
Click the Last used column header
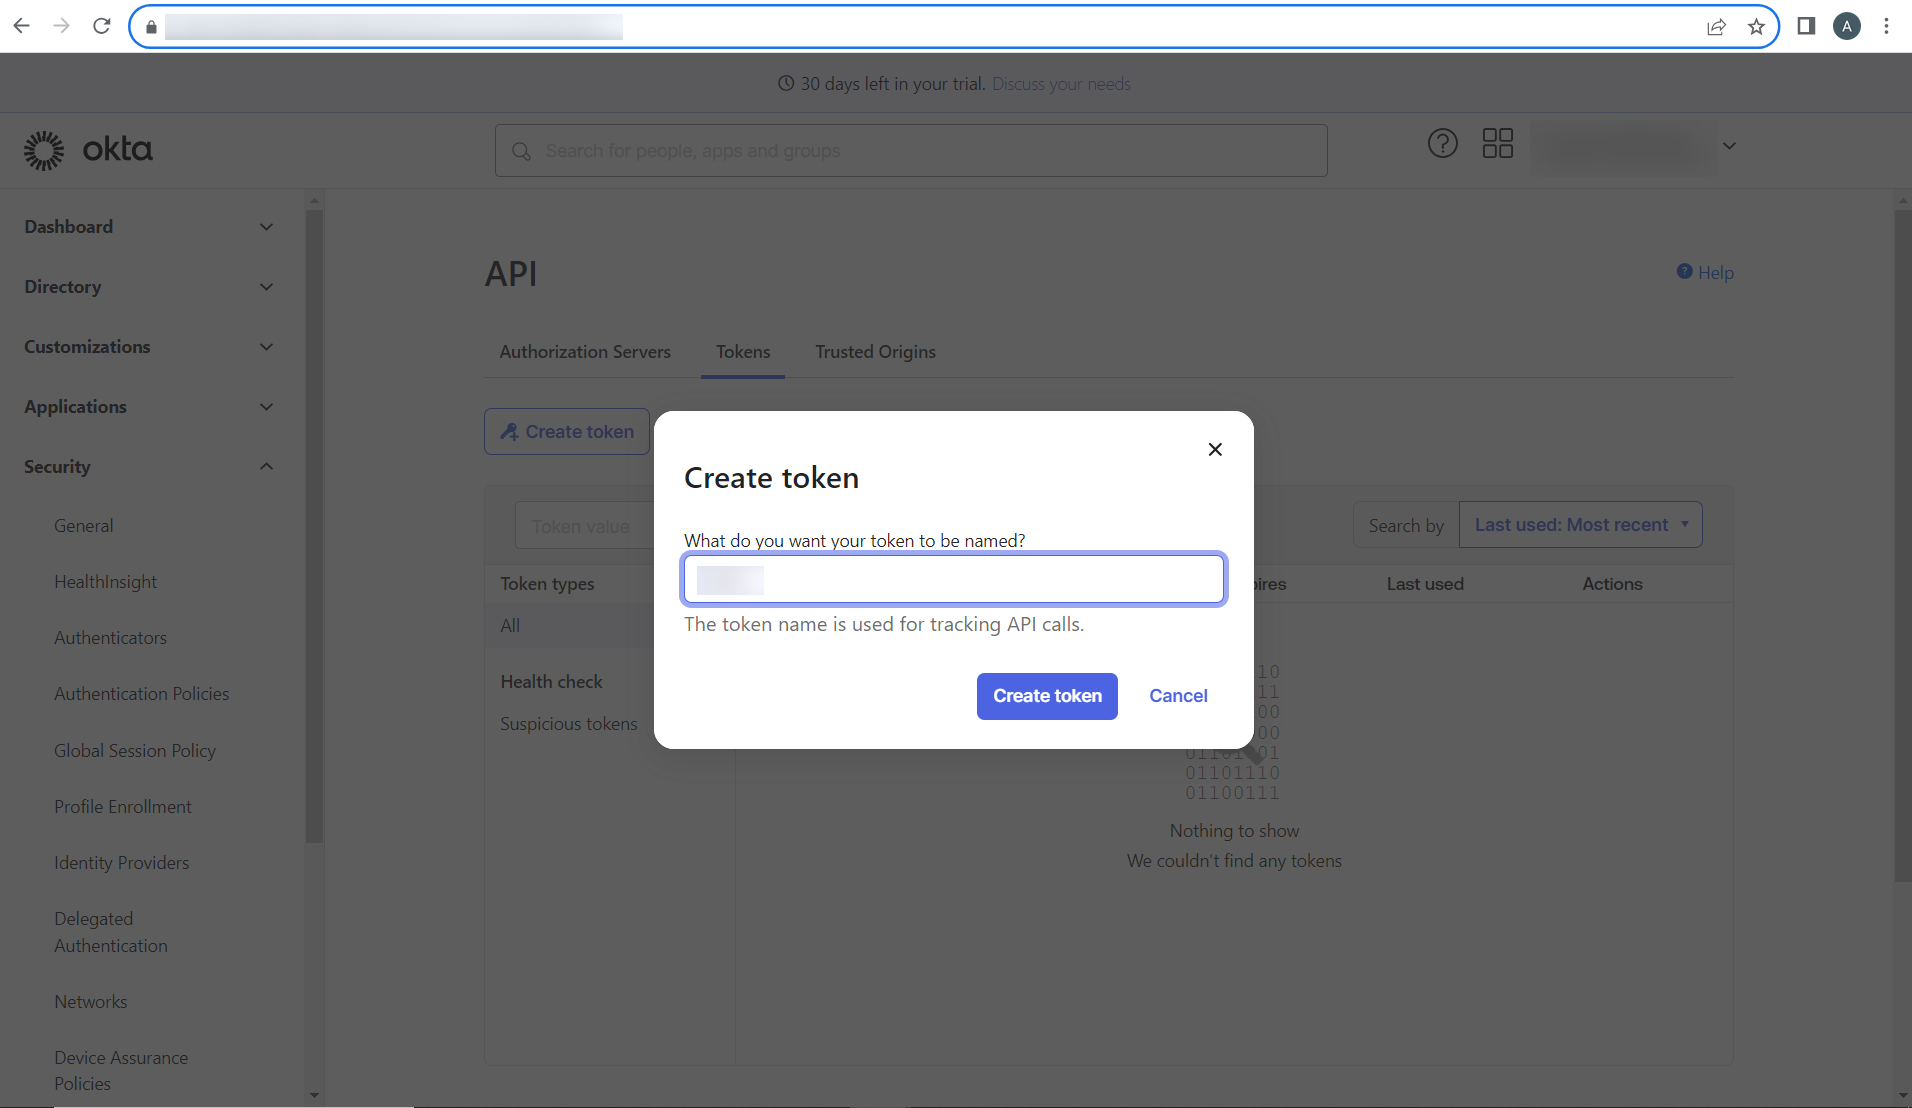pyautogui.click(x=1425, y=584)
